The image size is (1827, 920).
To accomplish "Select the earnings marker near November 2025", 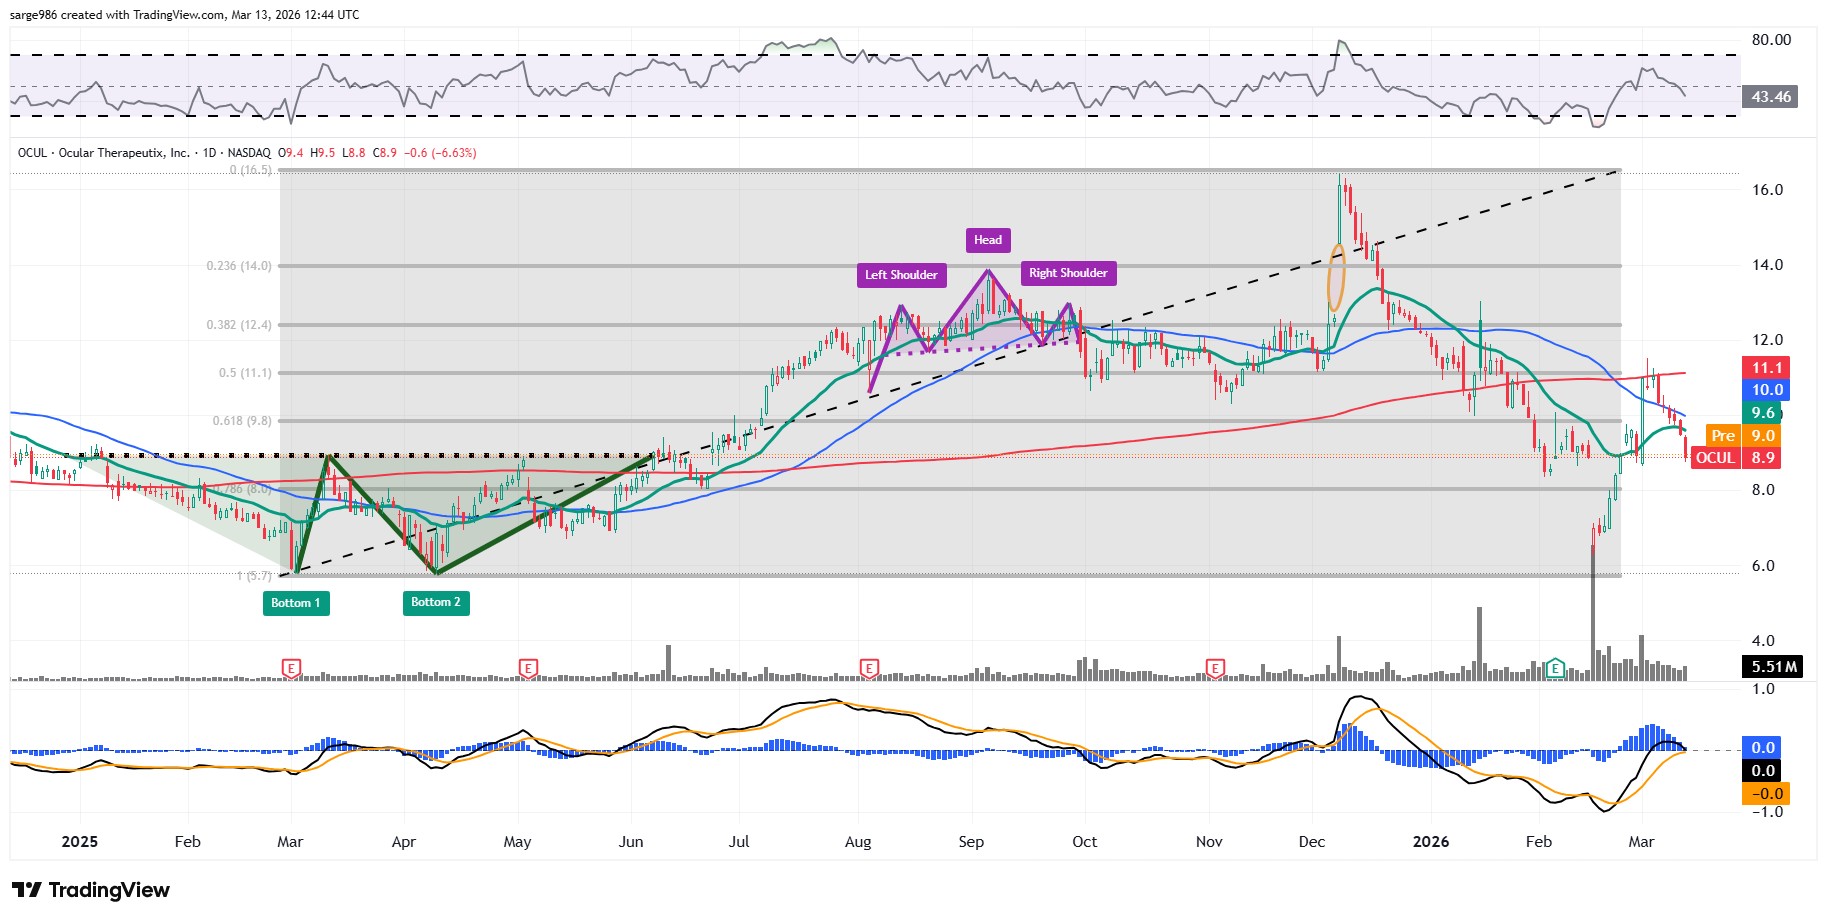I will [x=1215, y=668].
